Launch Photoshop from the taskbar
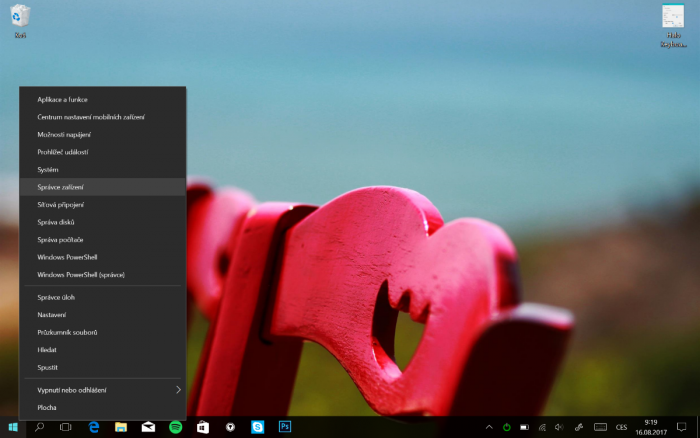Image resolution: width=700 pixels, height=438 pixels. pyautogui.click(x=285, y=427)
